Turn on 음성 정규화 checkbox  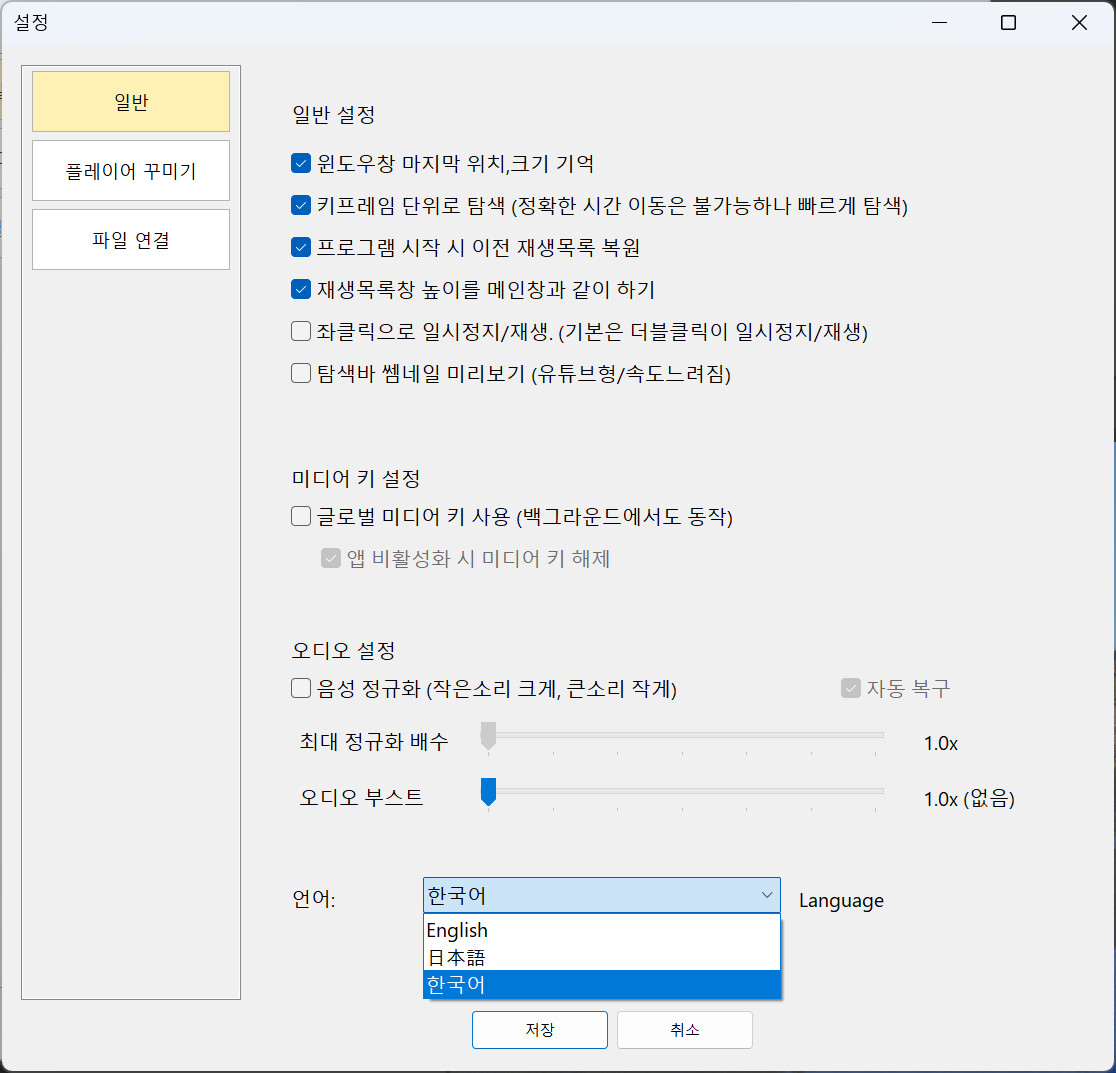tap(301, 688)
